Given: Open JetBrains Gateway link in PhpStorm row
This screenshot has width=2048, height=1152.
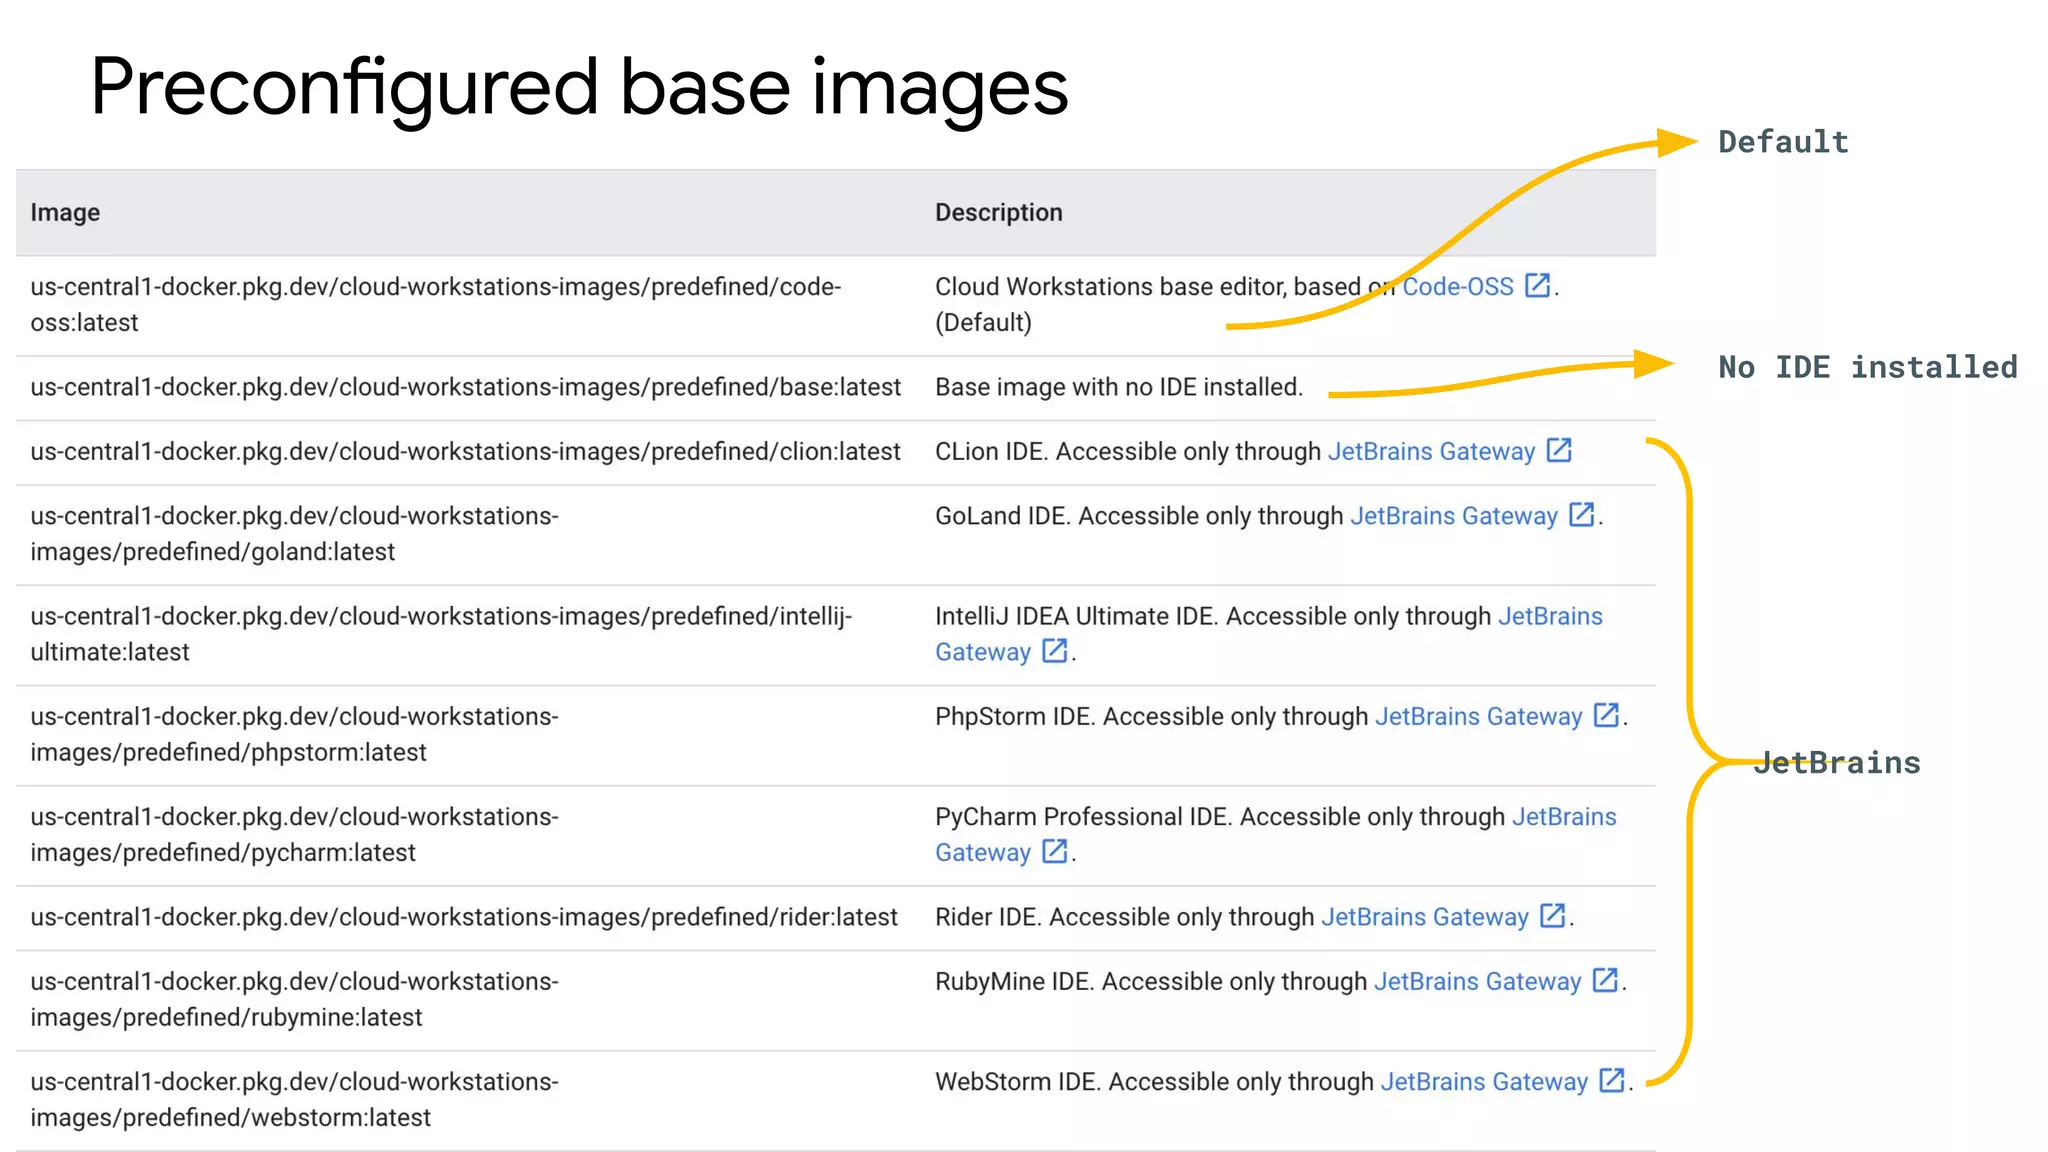Looking at the screenshot, I should coord(1479,717).
